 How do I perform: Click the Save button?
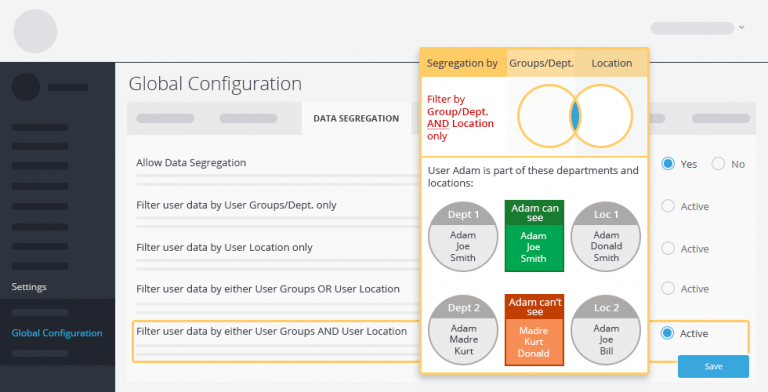pyautogui.click(x=713, y=367)
